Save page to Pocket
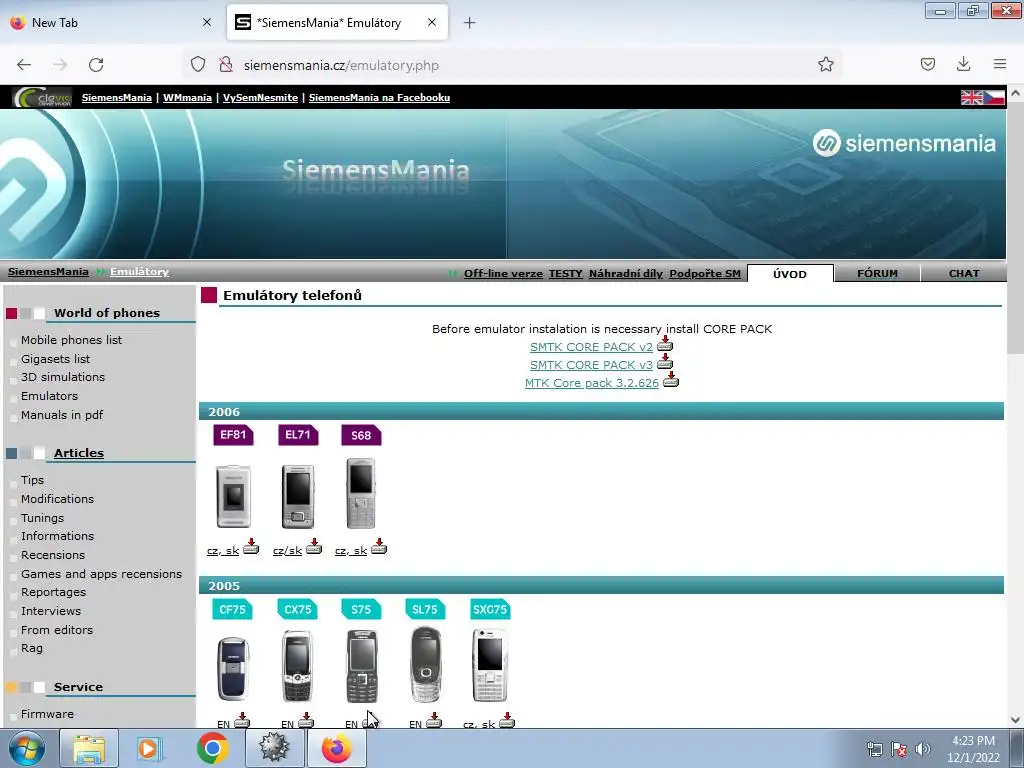1024x768 pixels. pyautogui.click(x=927, y=64)
